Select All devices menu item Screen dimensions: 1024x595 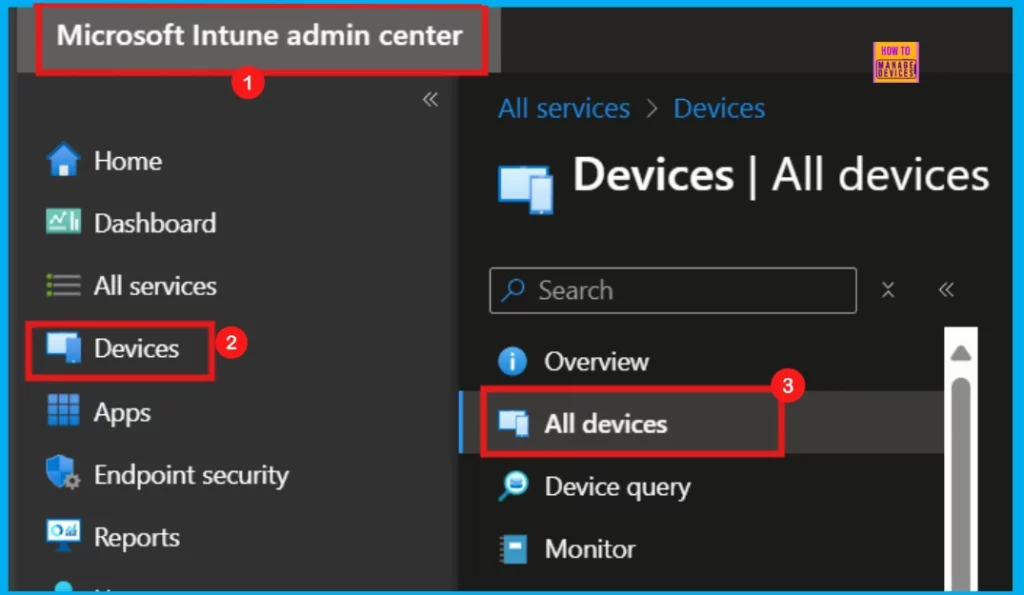[x=605, y=424]
